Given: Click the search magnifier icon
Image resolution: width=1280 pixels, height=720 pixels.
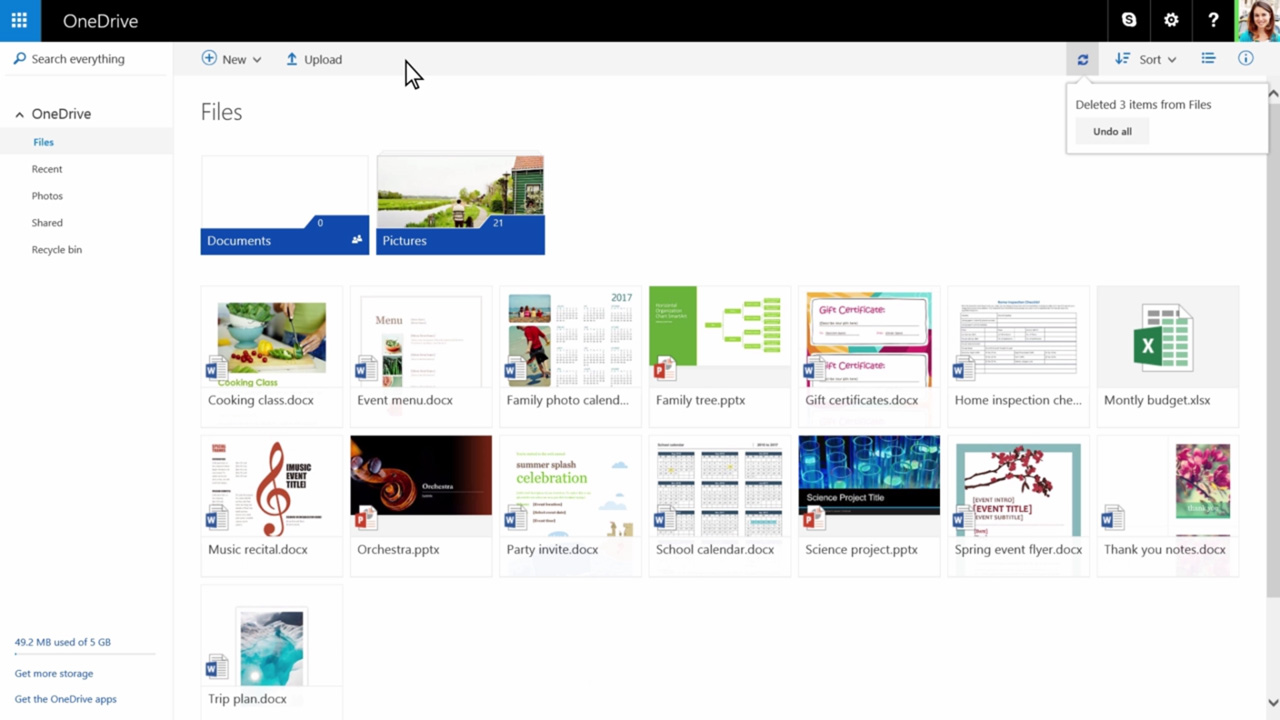Looking at the screenshot, I should point(19,58).
